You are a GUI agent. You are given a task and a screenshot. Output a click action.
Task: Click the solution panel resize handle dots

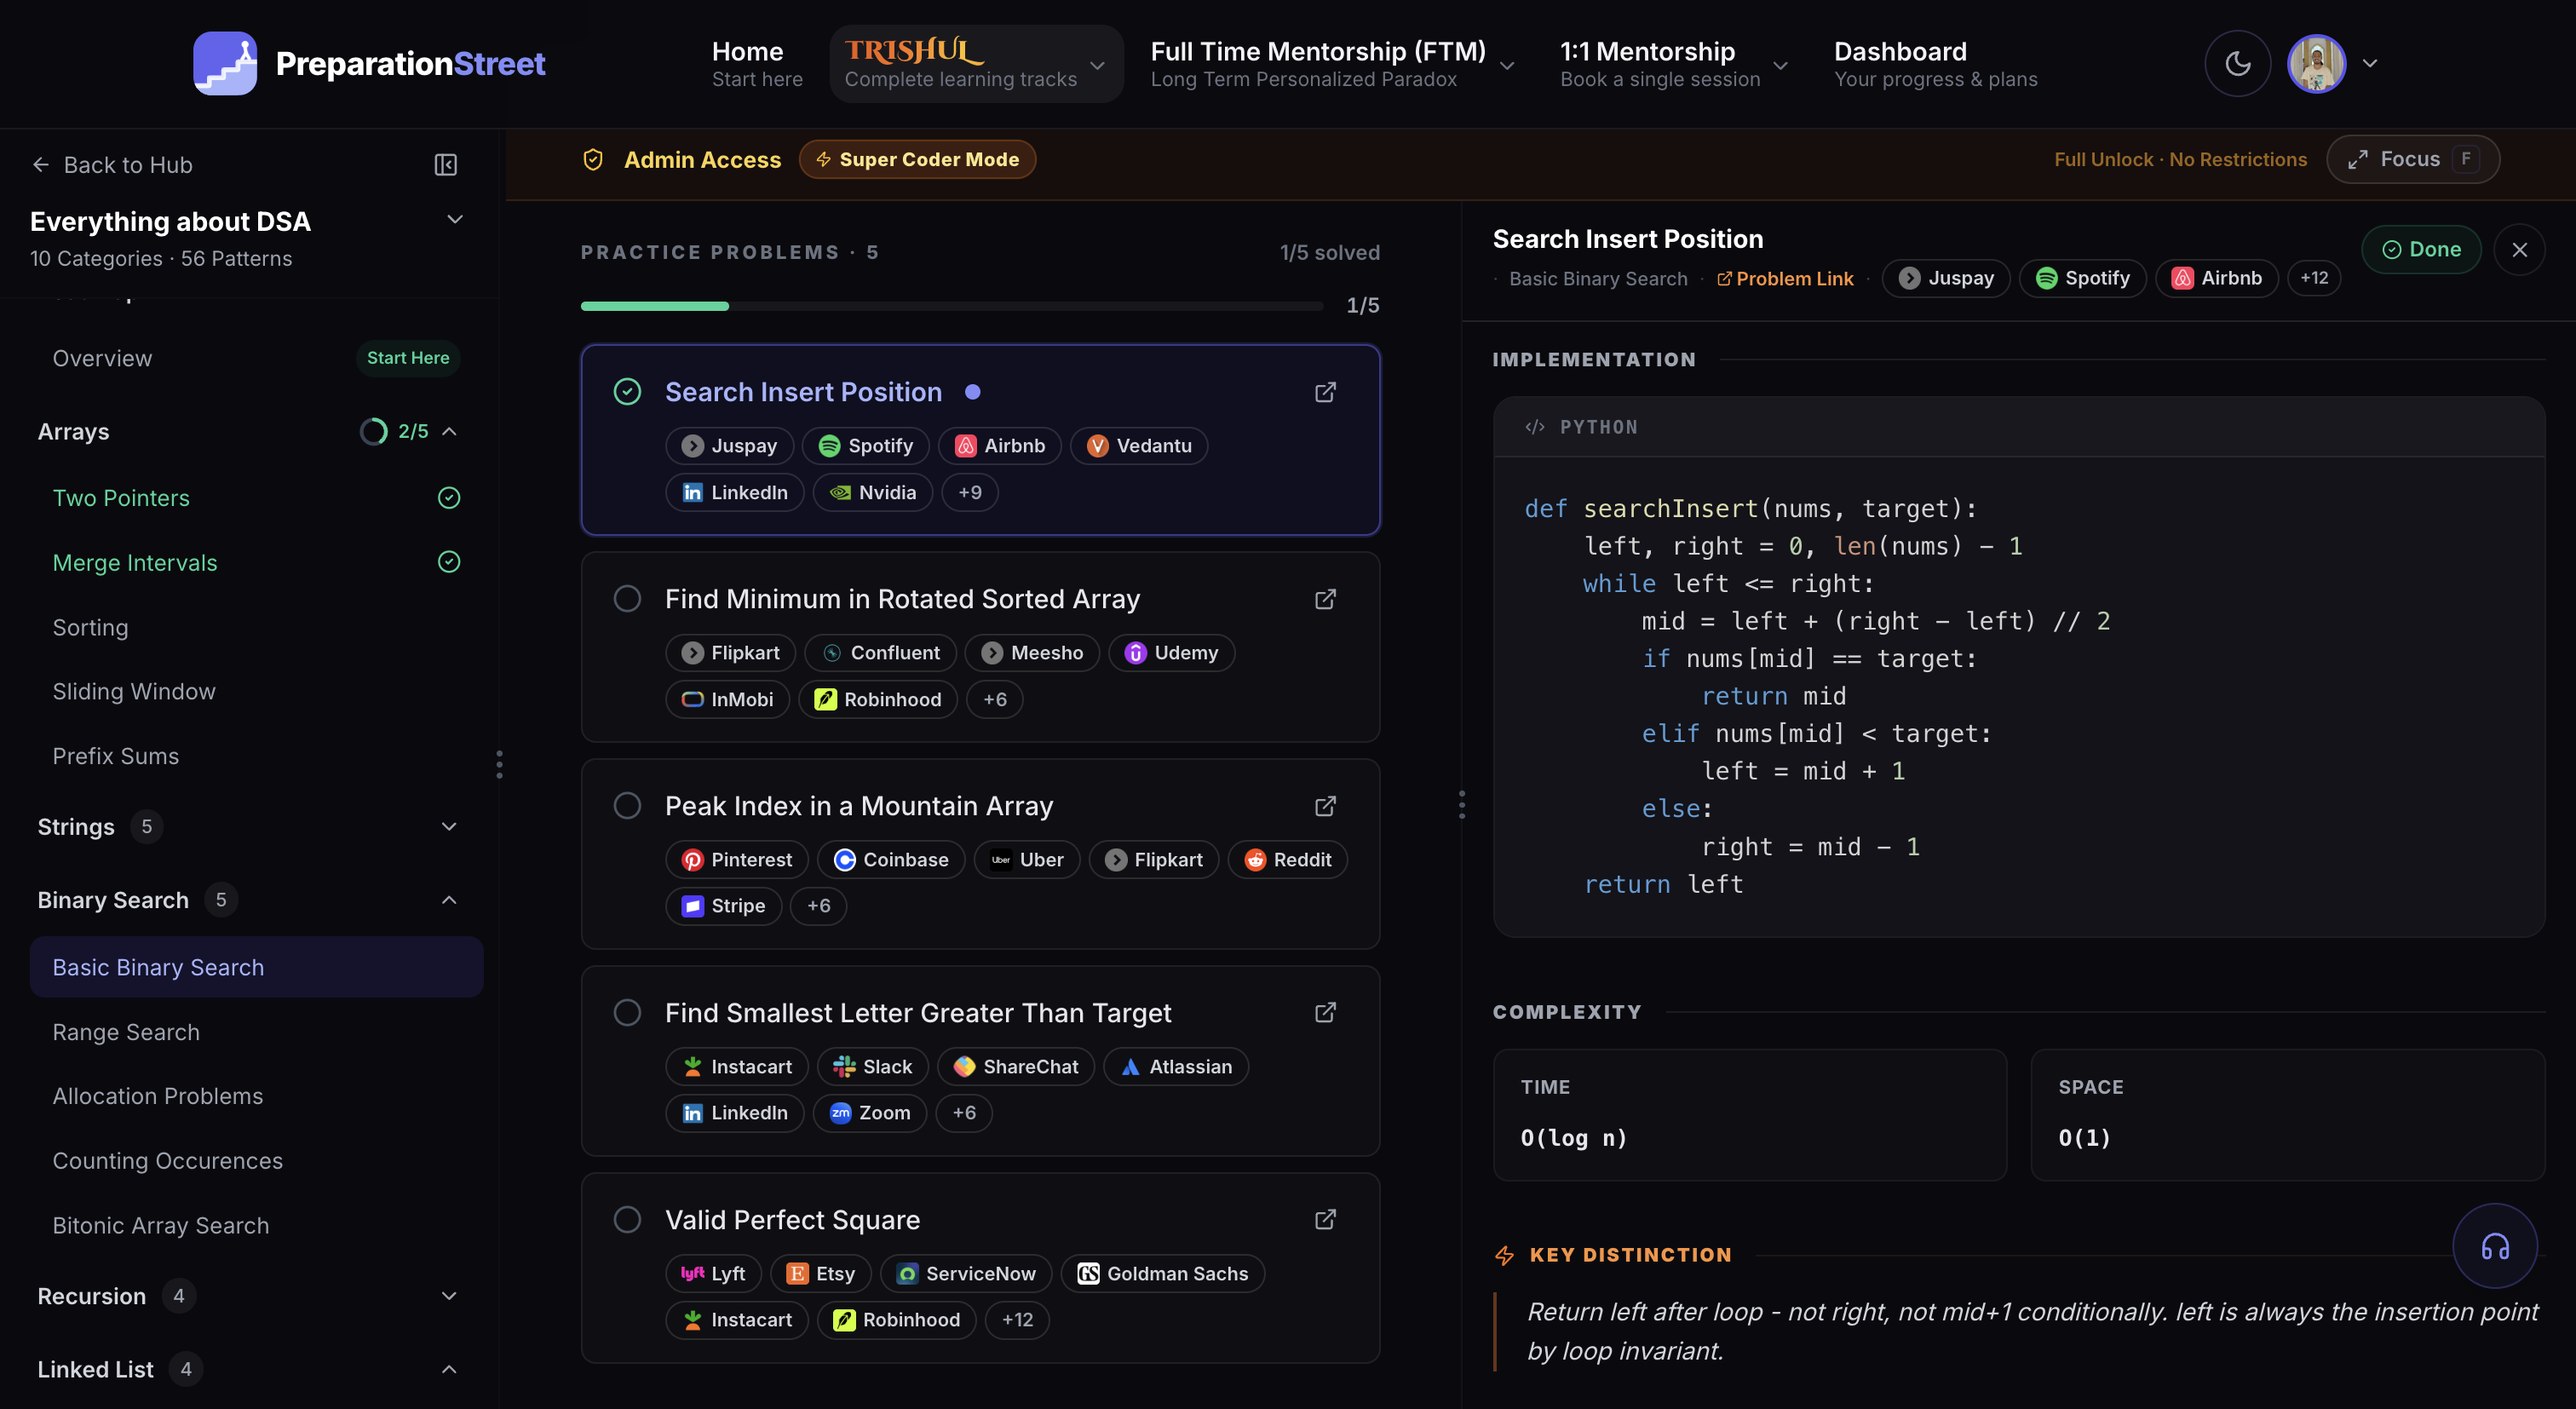click(1461, 805)
